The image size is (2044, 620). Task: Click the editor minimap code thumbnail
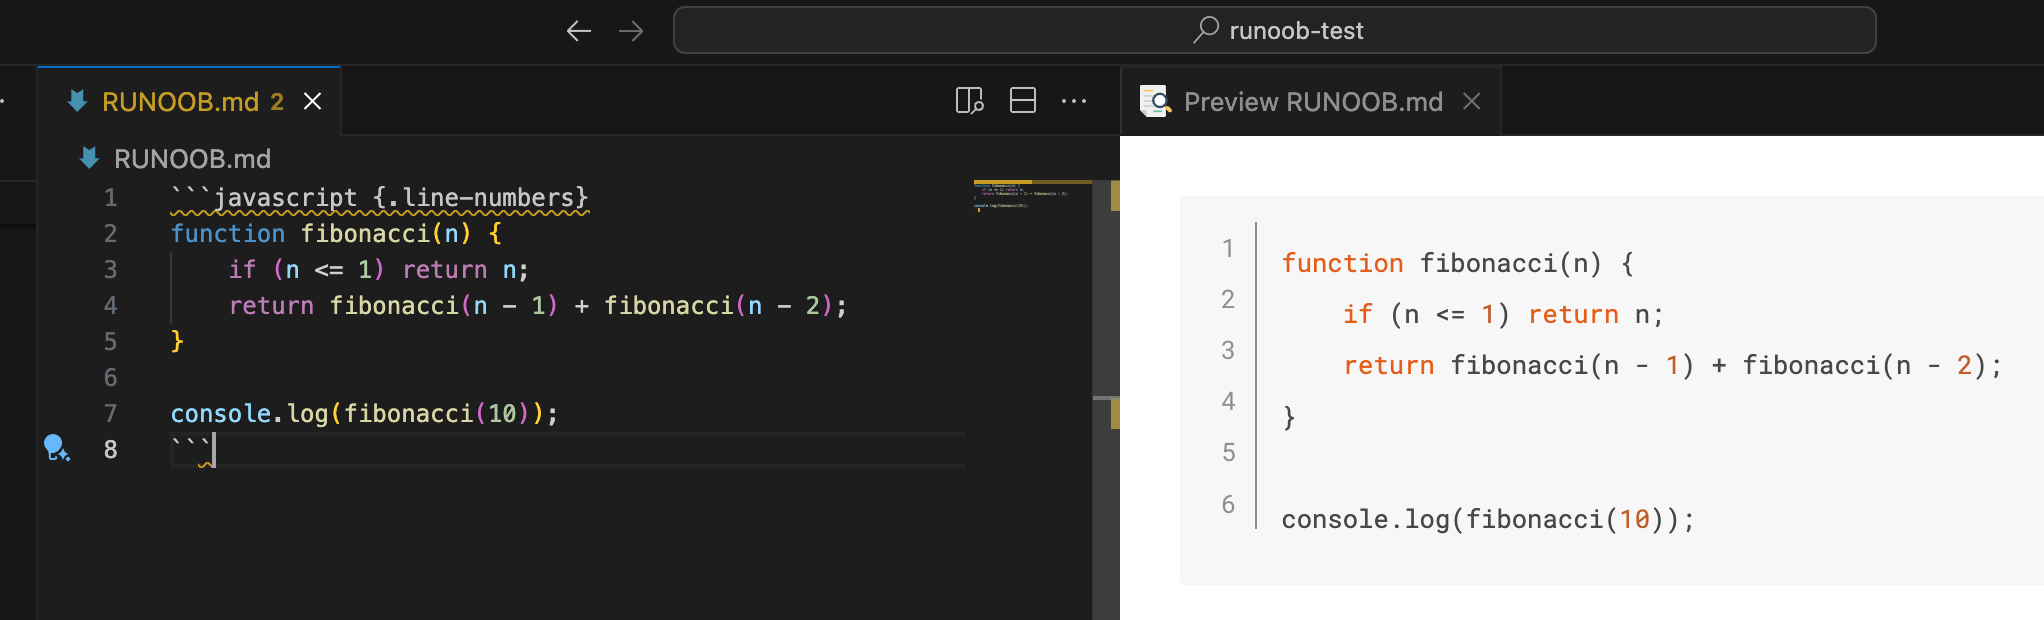tap(1020, 193)
